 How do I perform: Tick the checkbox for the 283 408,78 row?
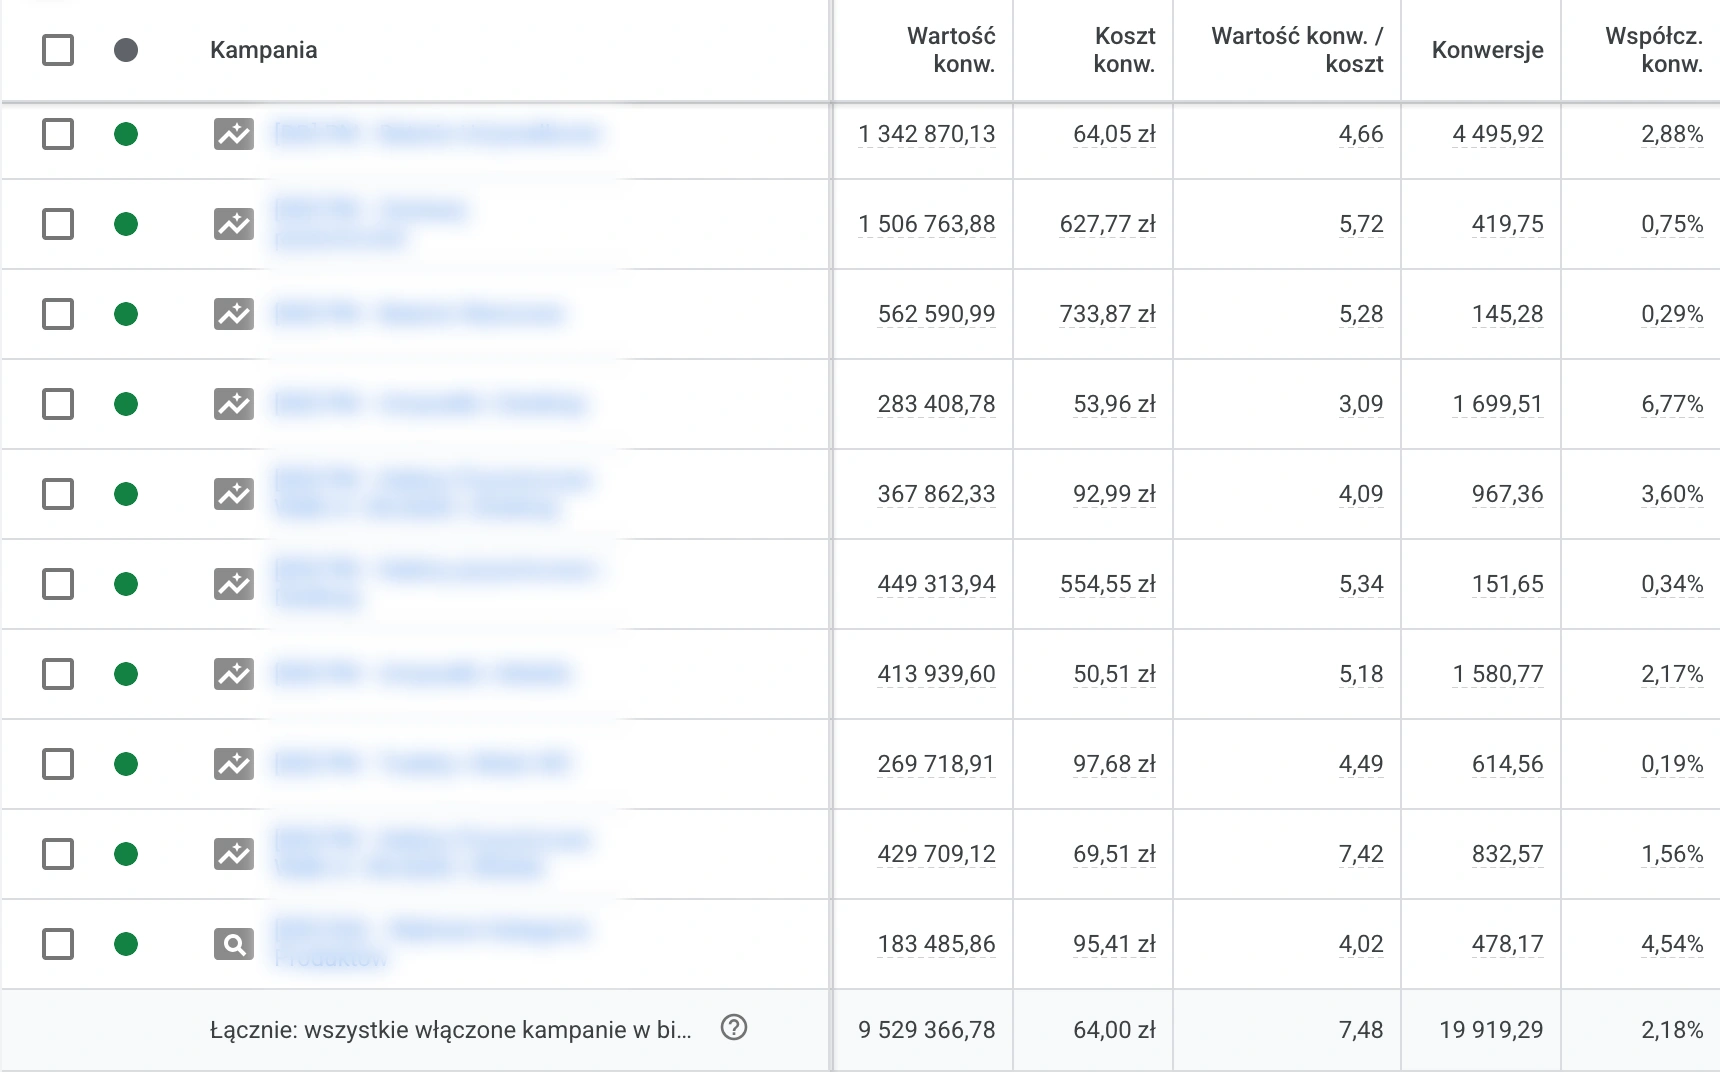click(58, 404)
